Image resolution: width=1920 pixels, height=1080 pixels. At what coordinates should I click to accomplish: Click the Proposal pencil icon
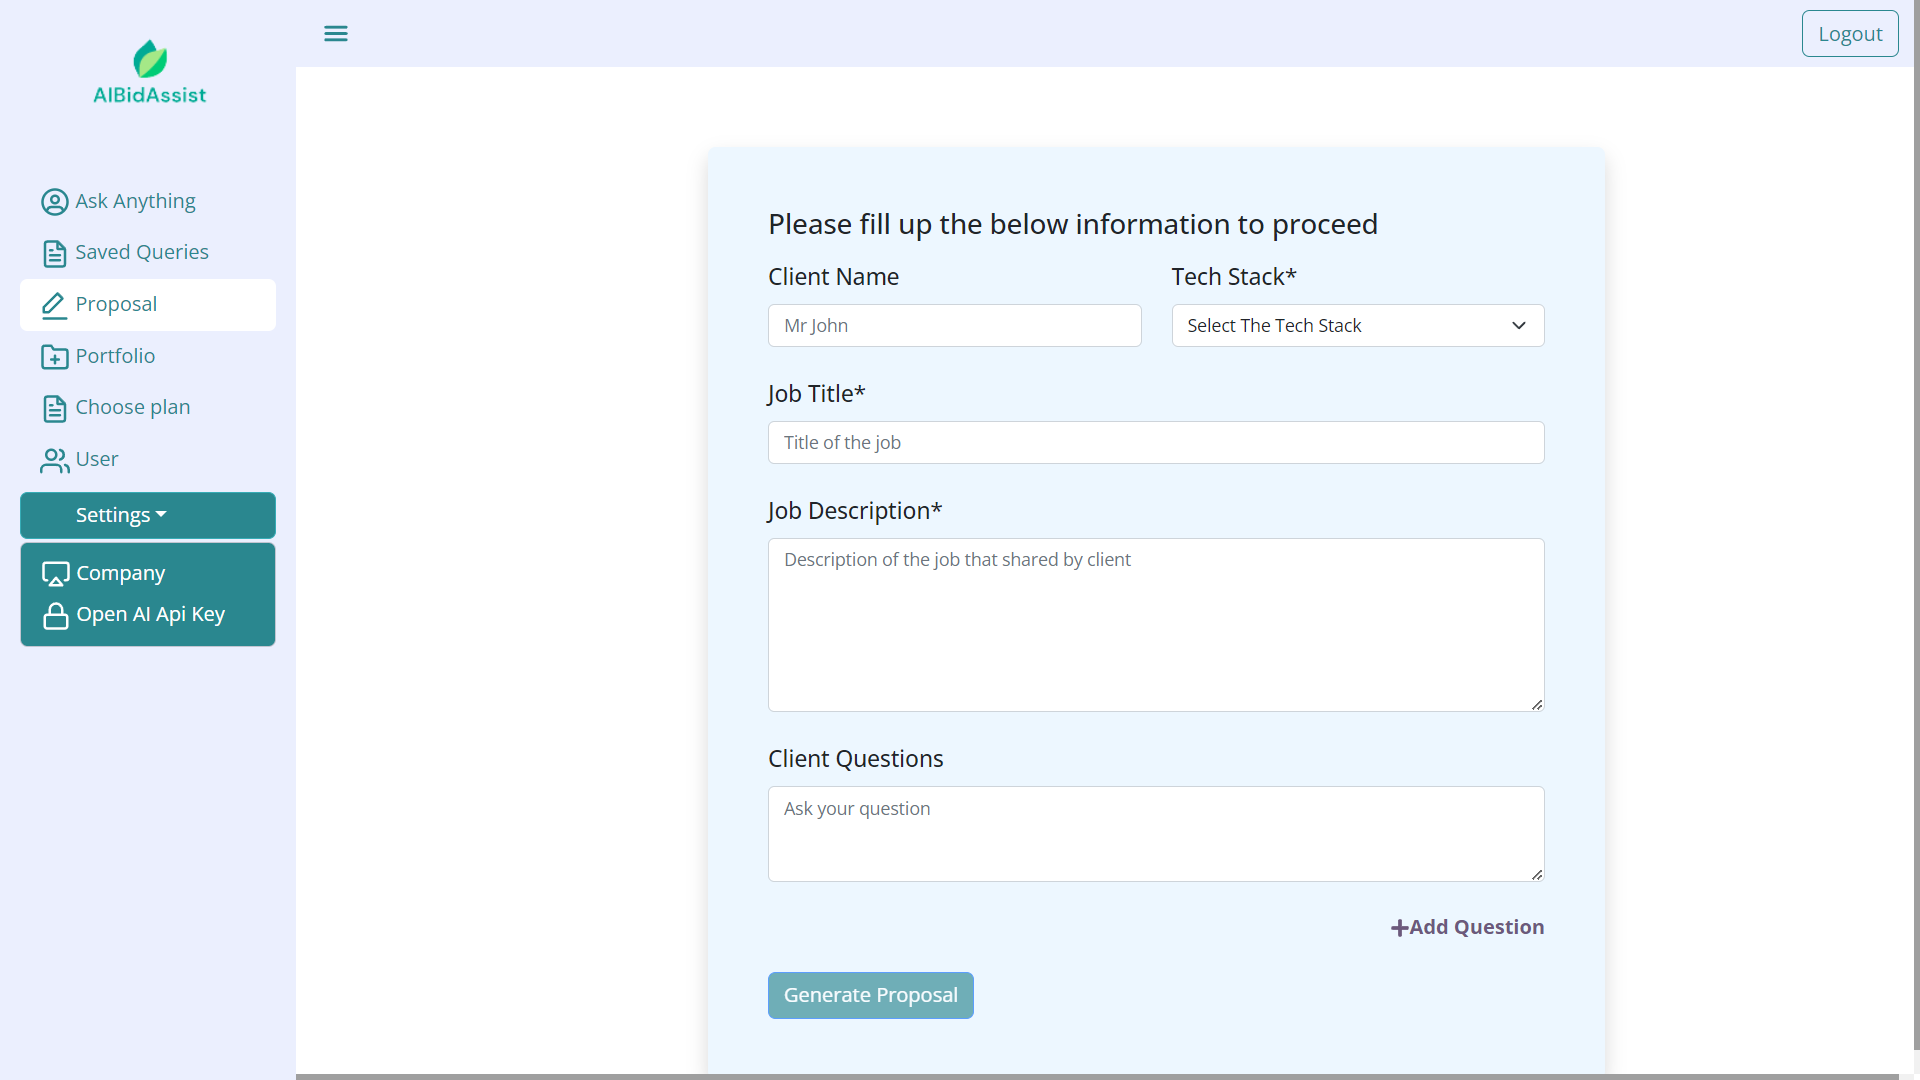[54, 305]
